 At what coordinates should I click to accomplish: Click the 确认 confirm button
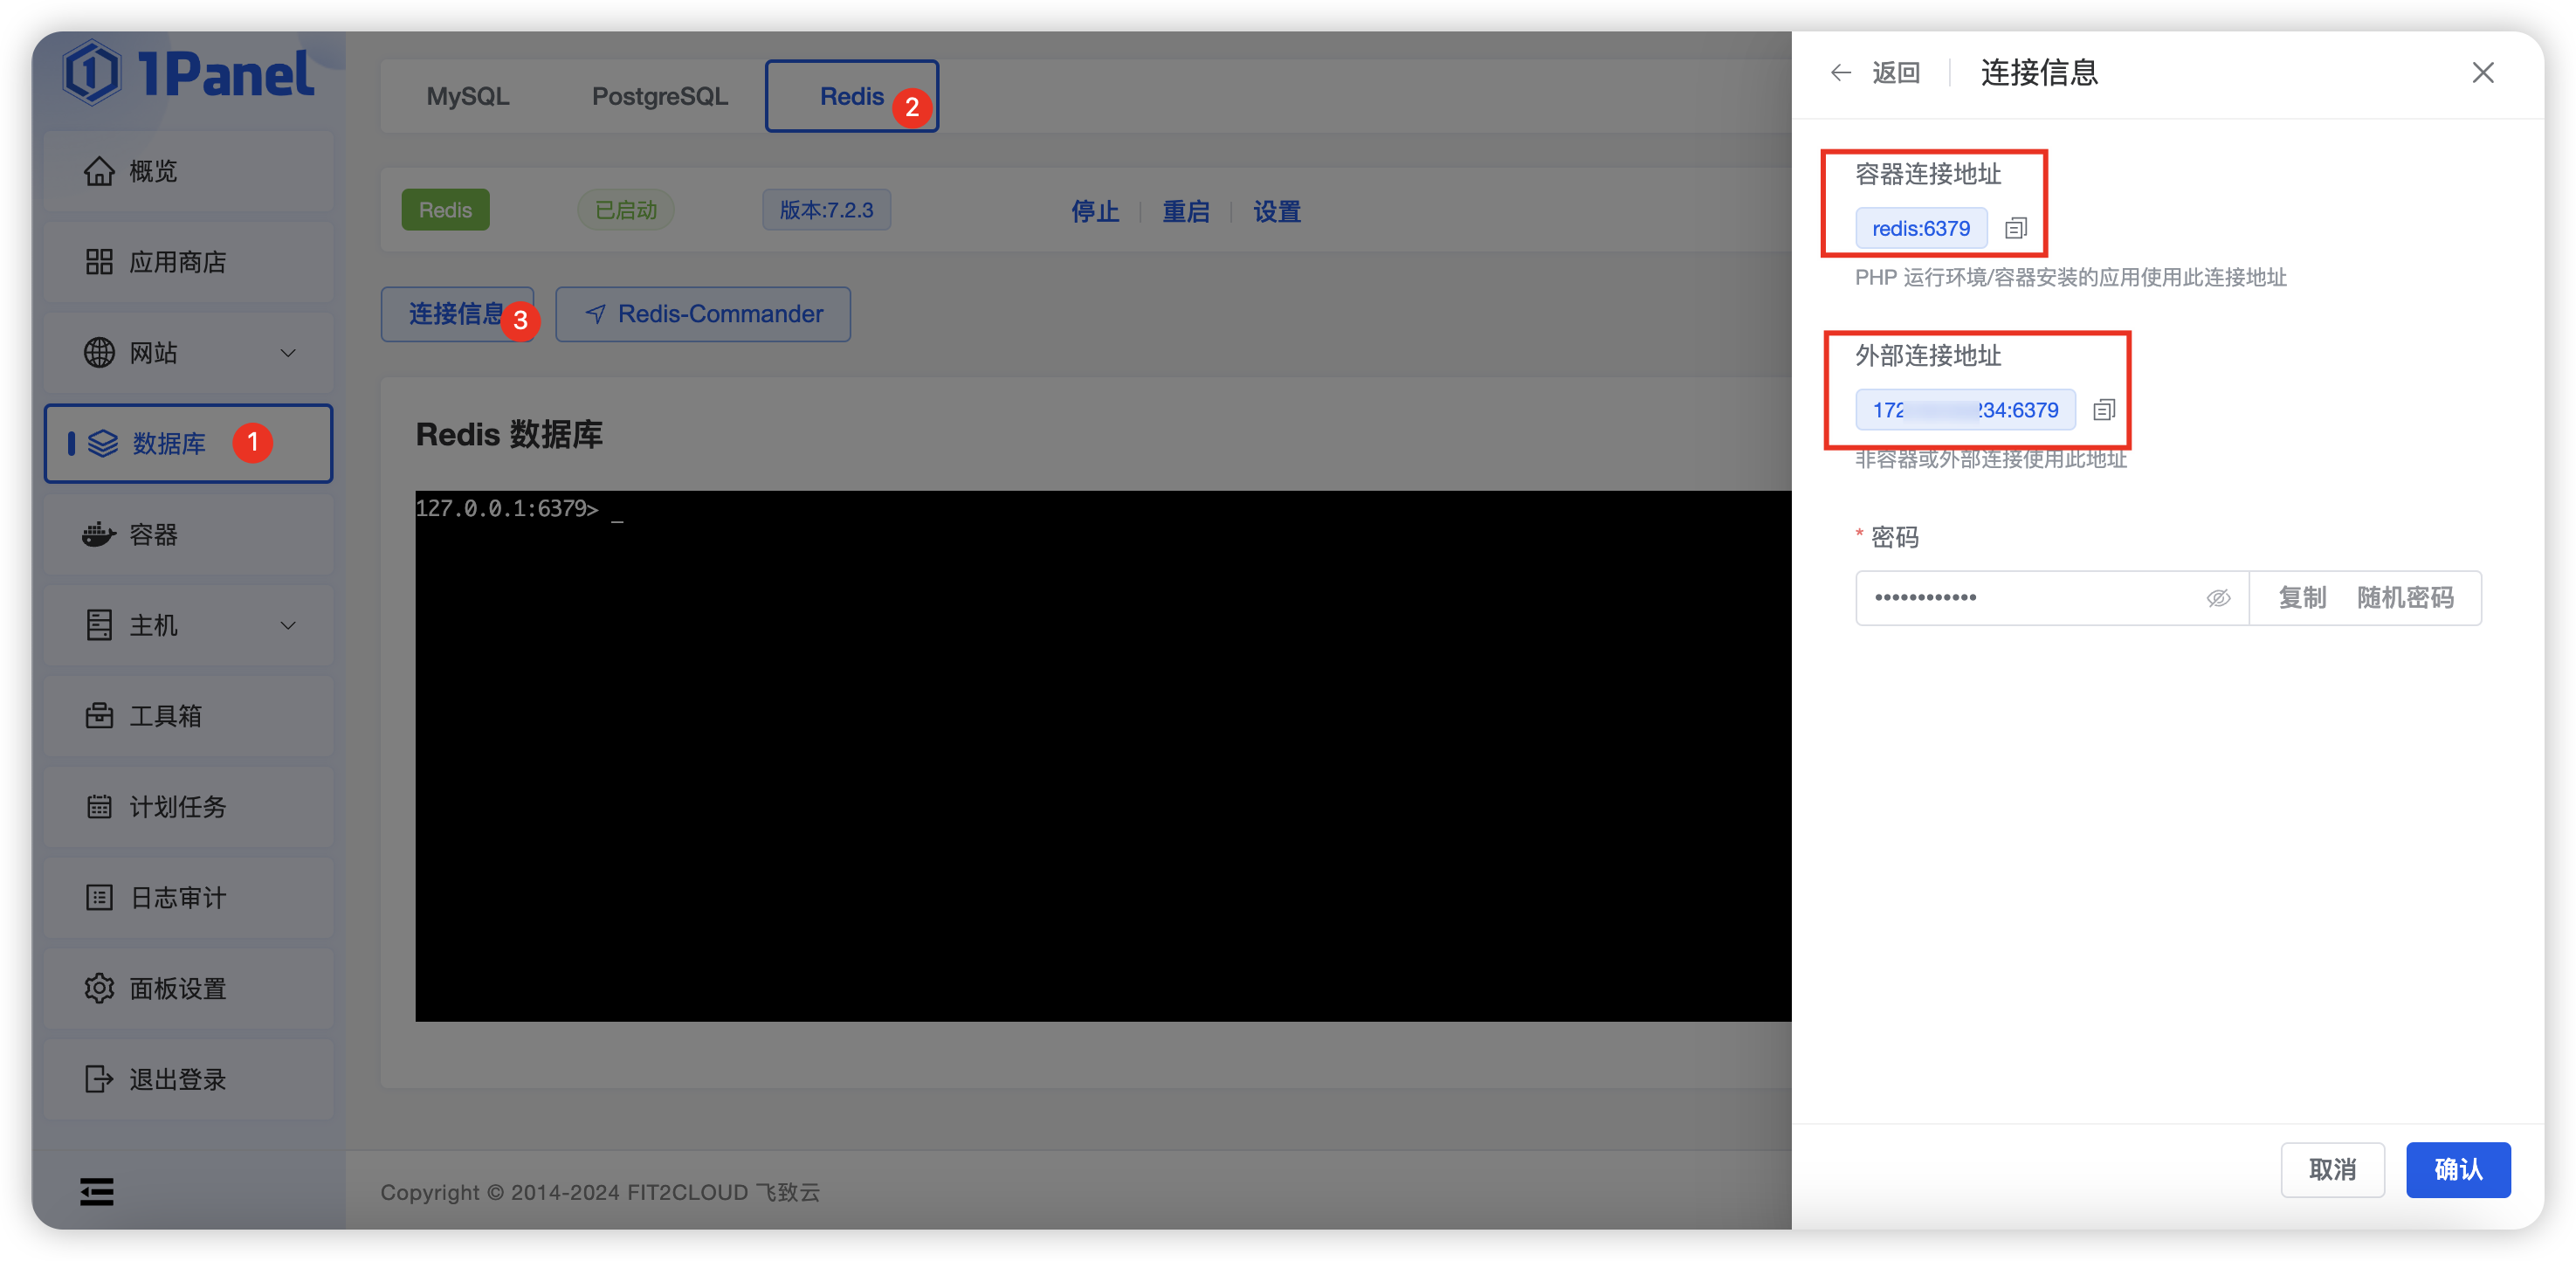(x=2458, y=1169)
